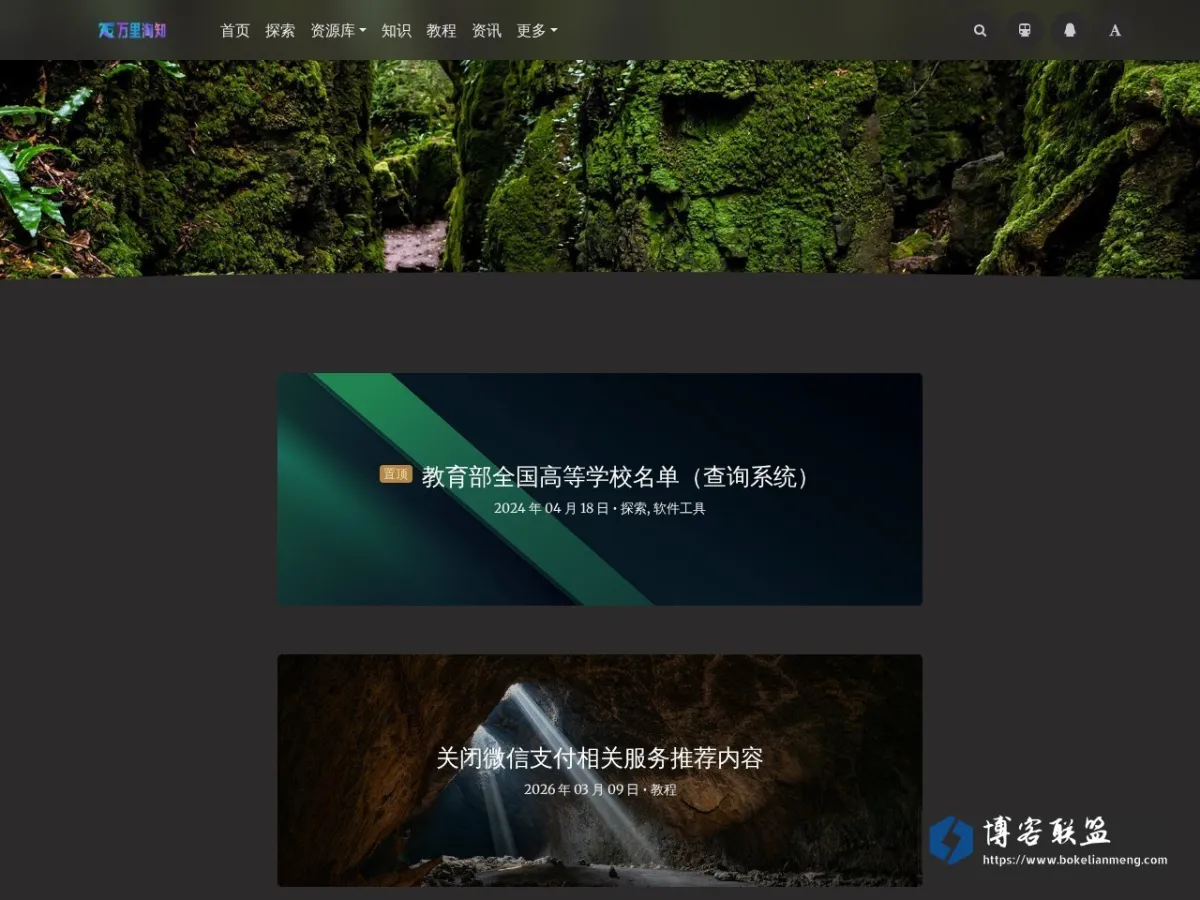Click the green diagonal stripe cover card
Viewport: 1200px width, 900px height.
coord(600,489)
